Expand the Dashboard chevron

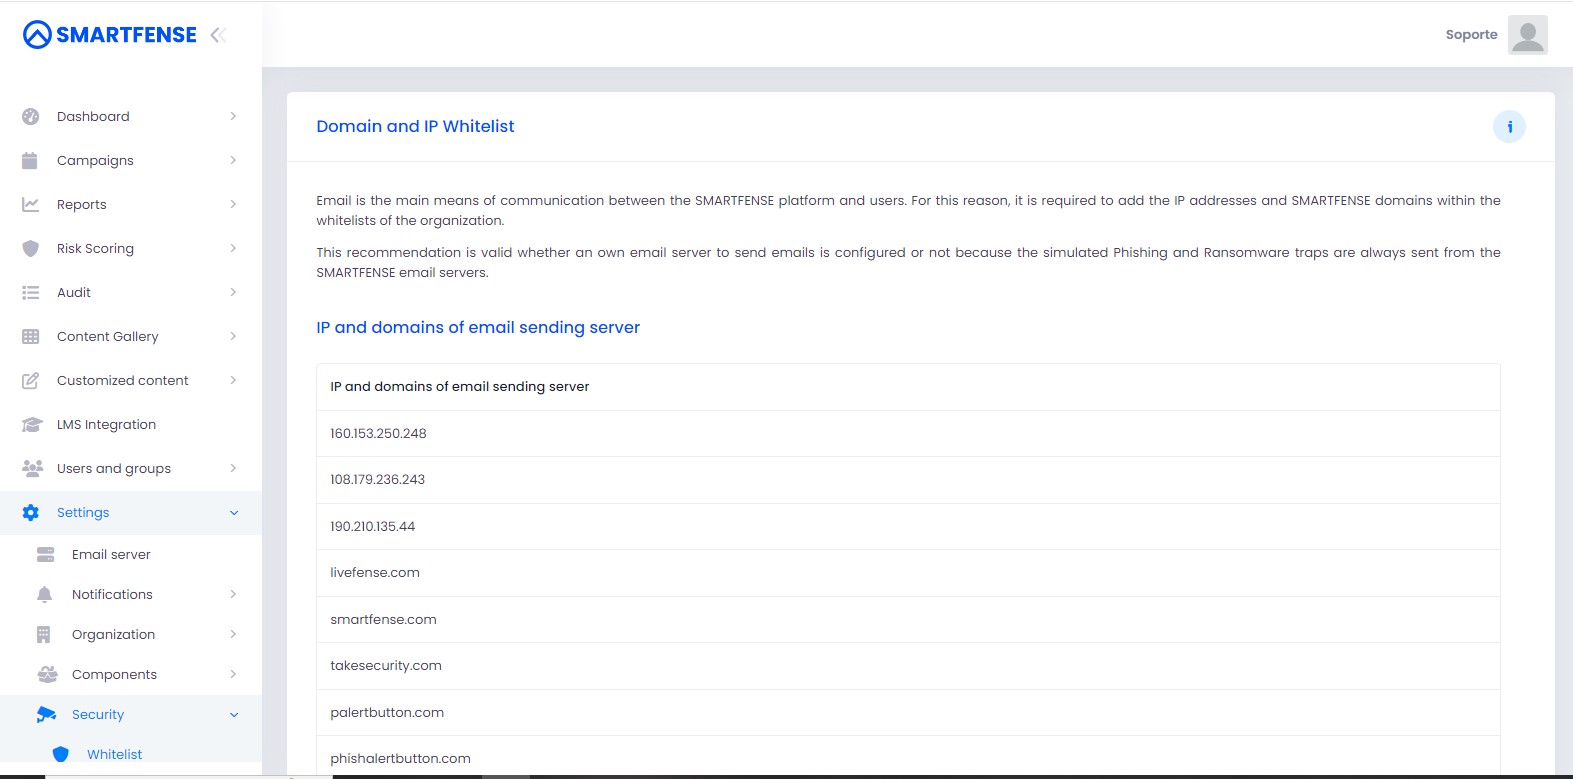click(x=233, y=116)
